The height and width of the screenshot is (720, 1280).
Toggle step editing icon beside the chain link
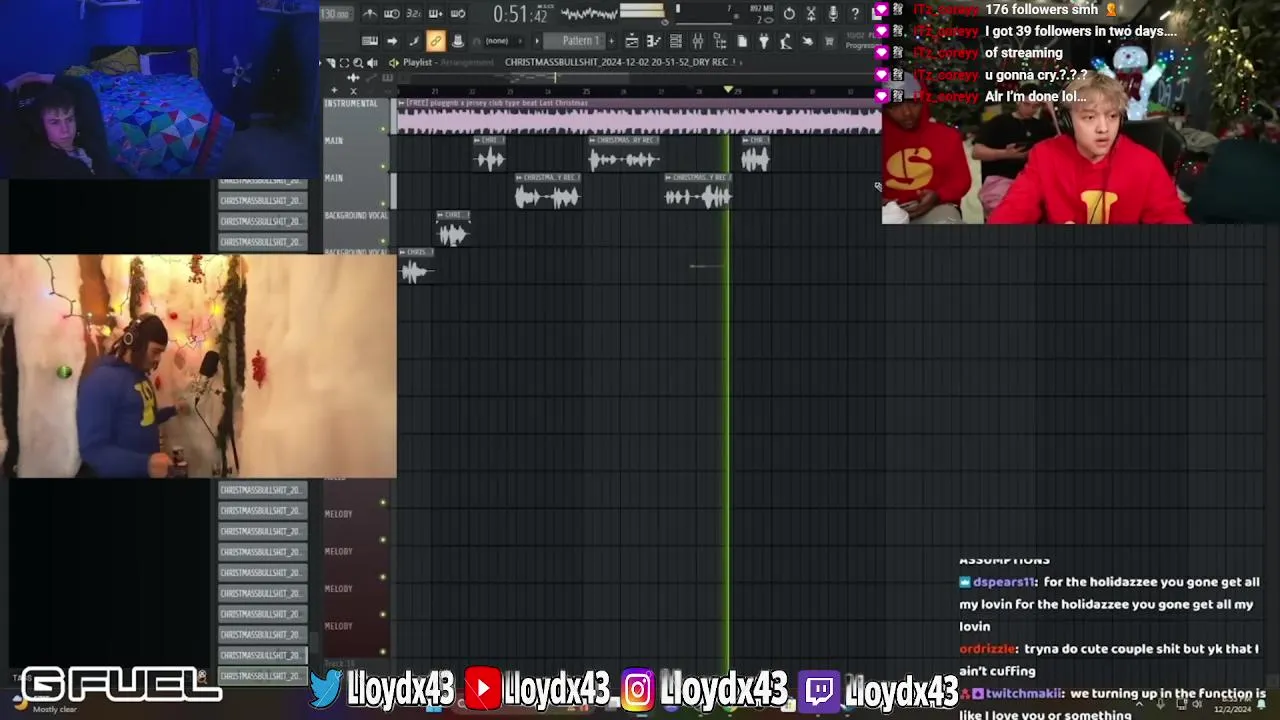point(414,41)
